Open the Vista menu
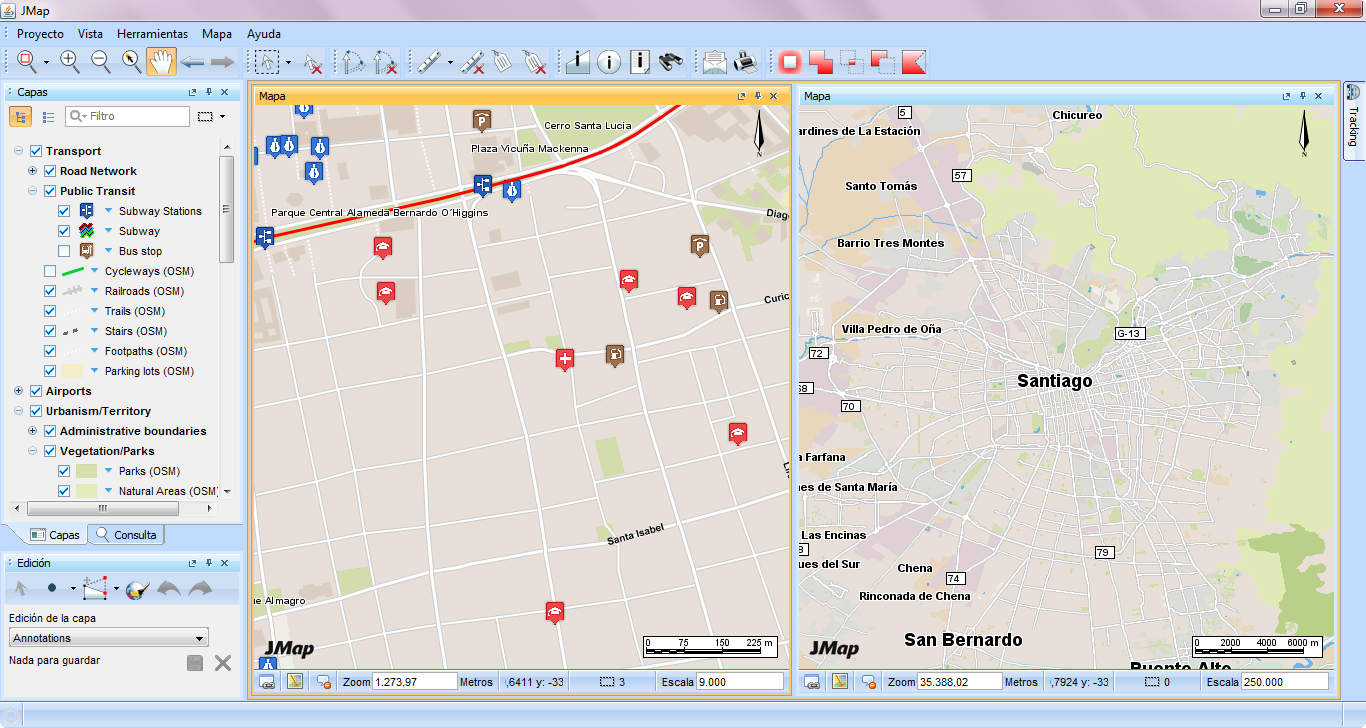Viewport: 1366px width, 728px height. [x=90, y=34]
